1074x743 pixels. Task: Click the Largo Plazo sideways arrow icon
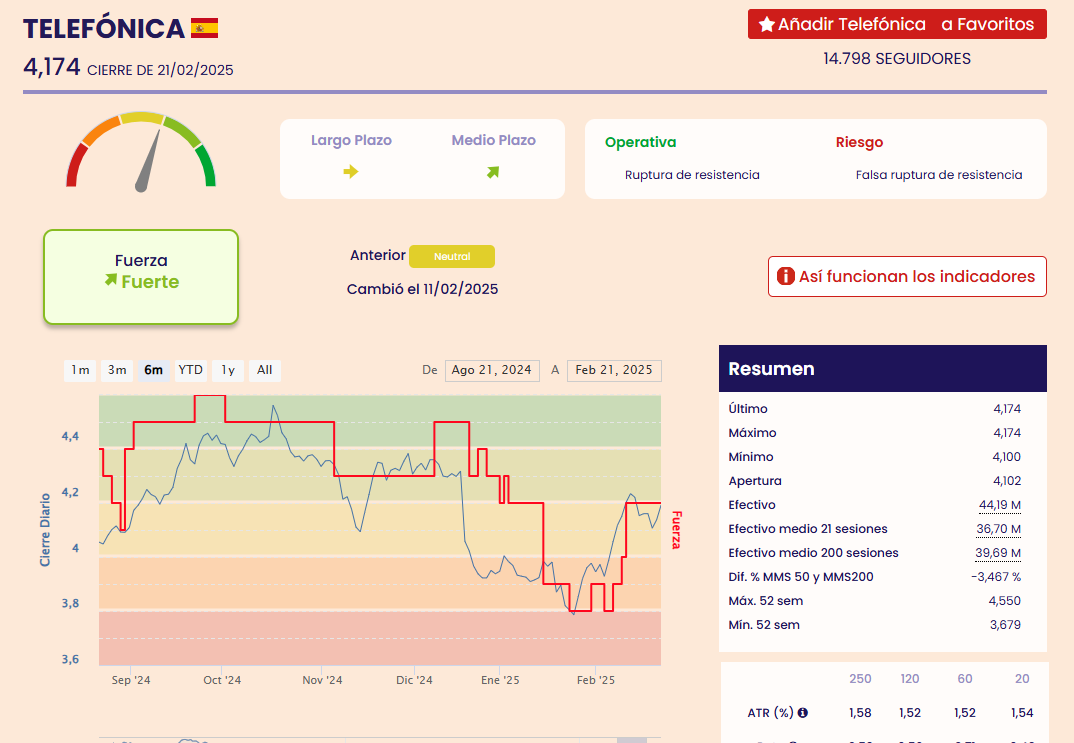click(351, 171)
